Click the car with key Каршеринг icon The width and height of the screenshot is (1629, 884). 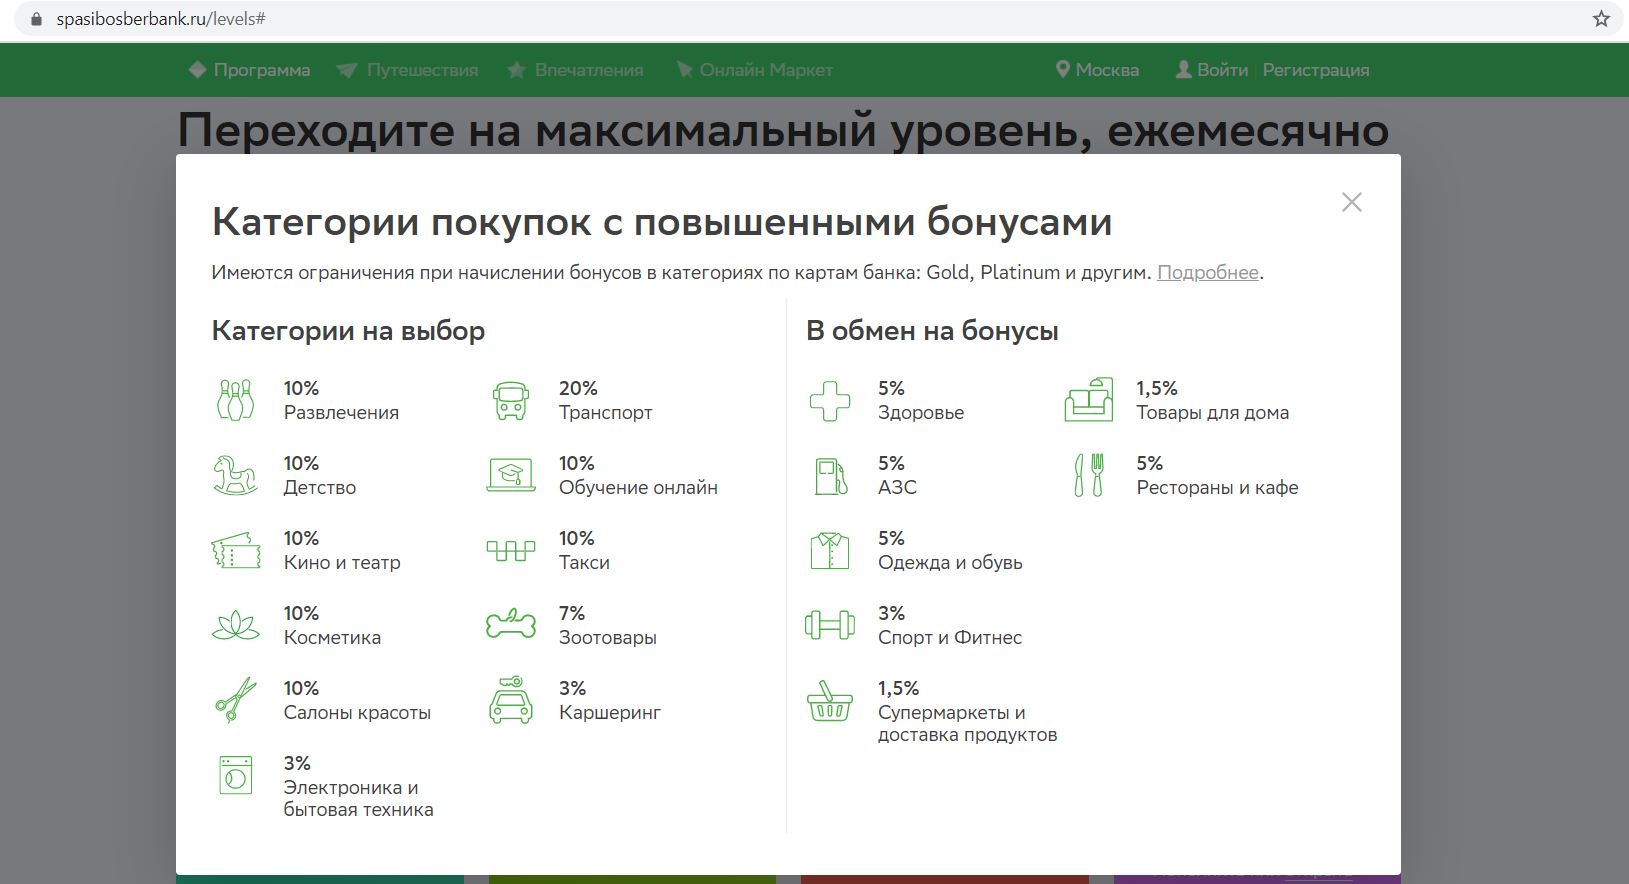511,700
